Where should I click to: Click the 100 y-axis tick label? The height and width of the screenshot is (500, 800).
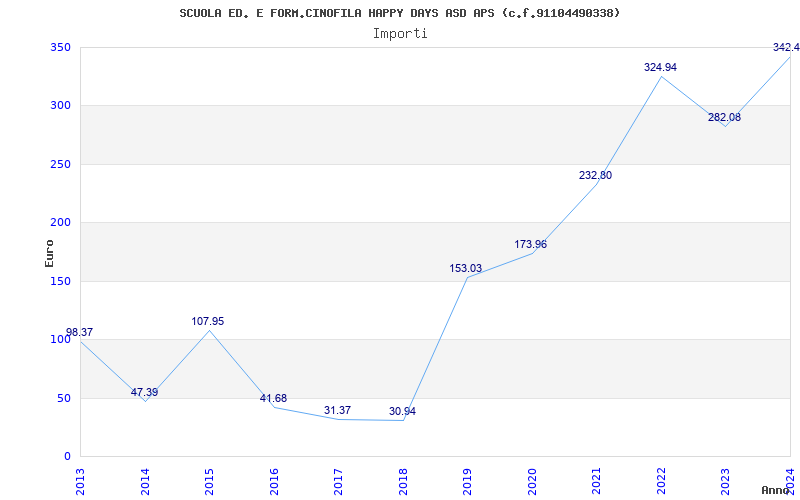[x=60, y=339]
